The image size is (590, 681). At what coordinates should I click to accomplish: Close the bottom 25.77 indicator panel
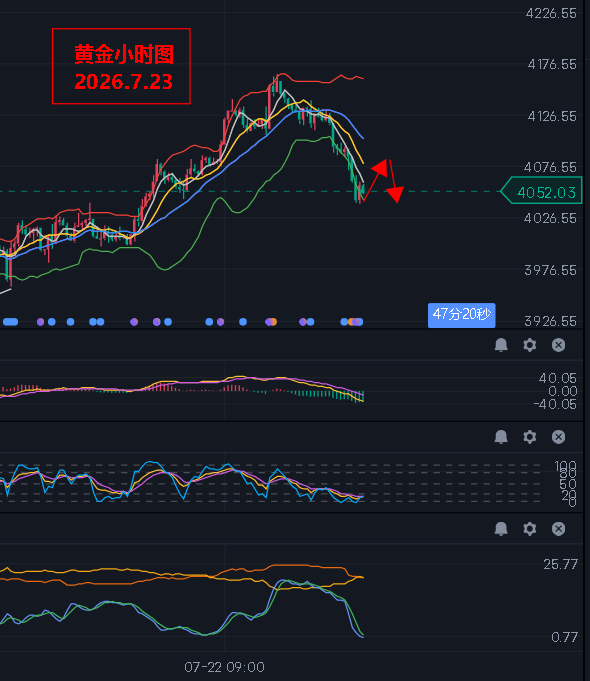(x=558, y=529)
